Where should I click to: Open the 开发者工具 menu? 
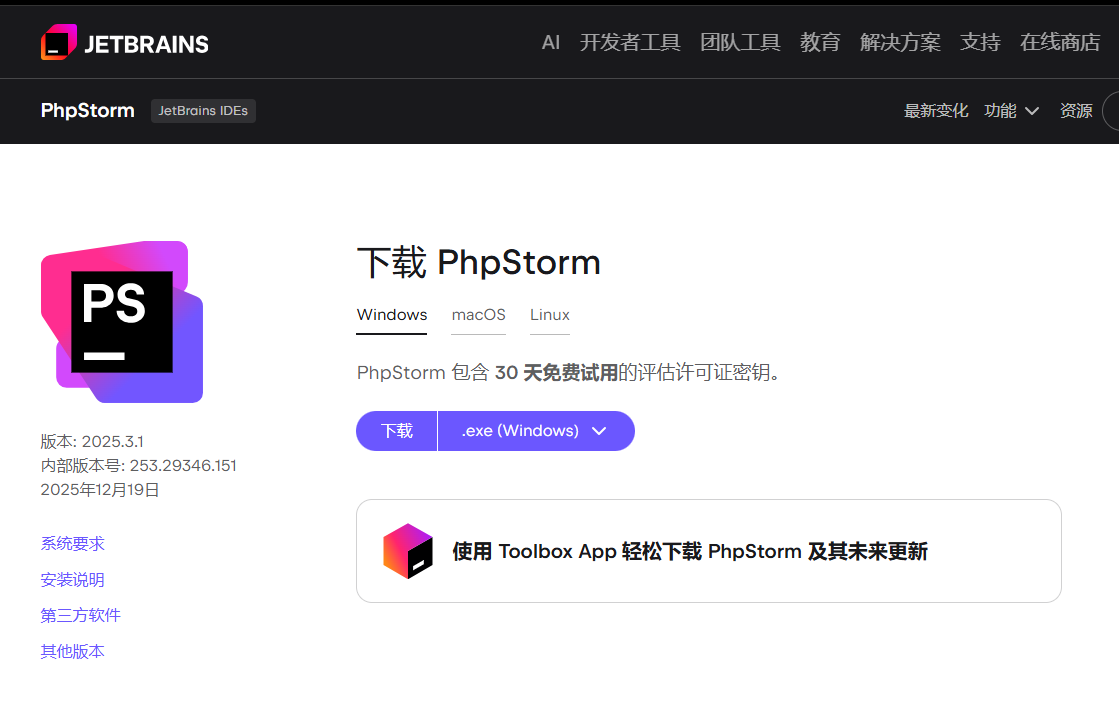point(630,42)
